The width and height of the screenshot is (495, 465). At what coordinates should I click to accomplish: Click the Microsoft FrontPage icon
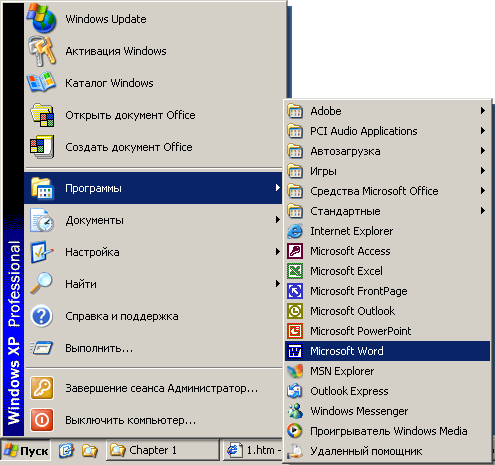295,291
